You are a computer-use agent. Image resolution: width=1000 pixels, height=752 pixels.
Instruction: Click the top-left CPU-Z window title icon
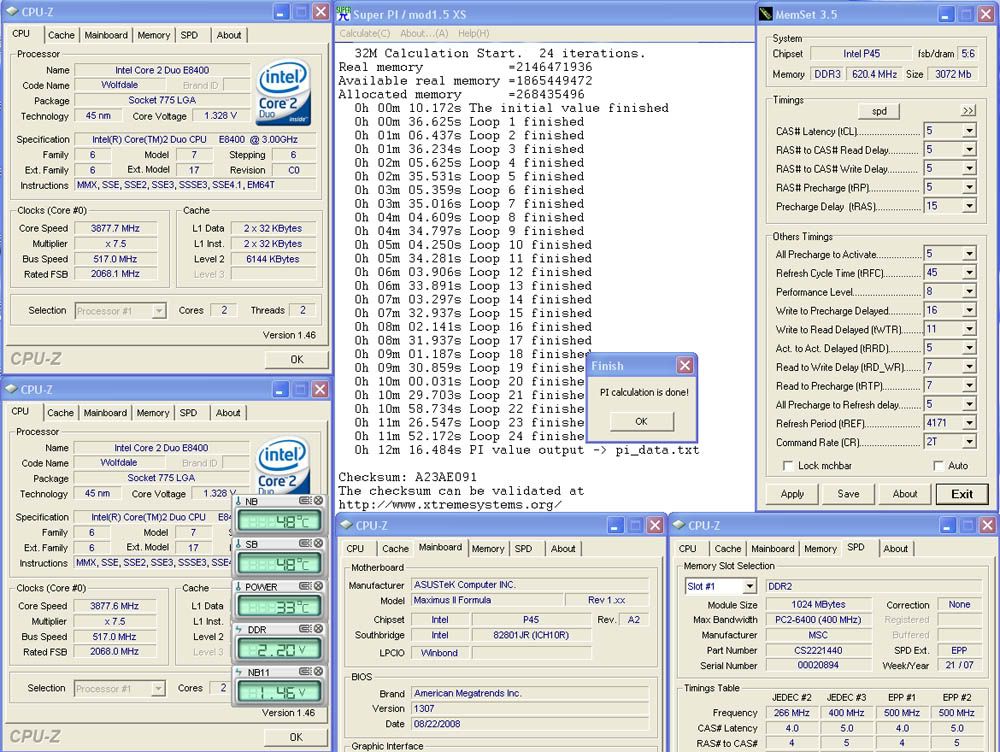[11, 11]
